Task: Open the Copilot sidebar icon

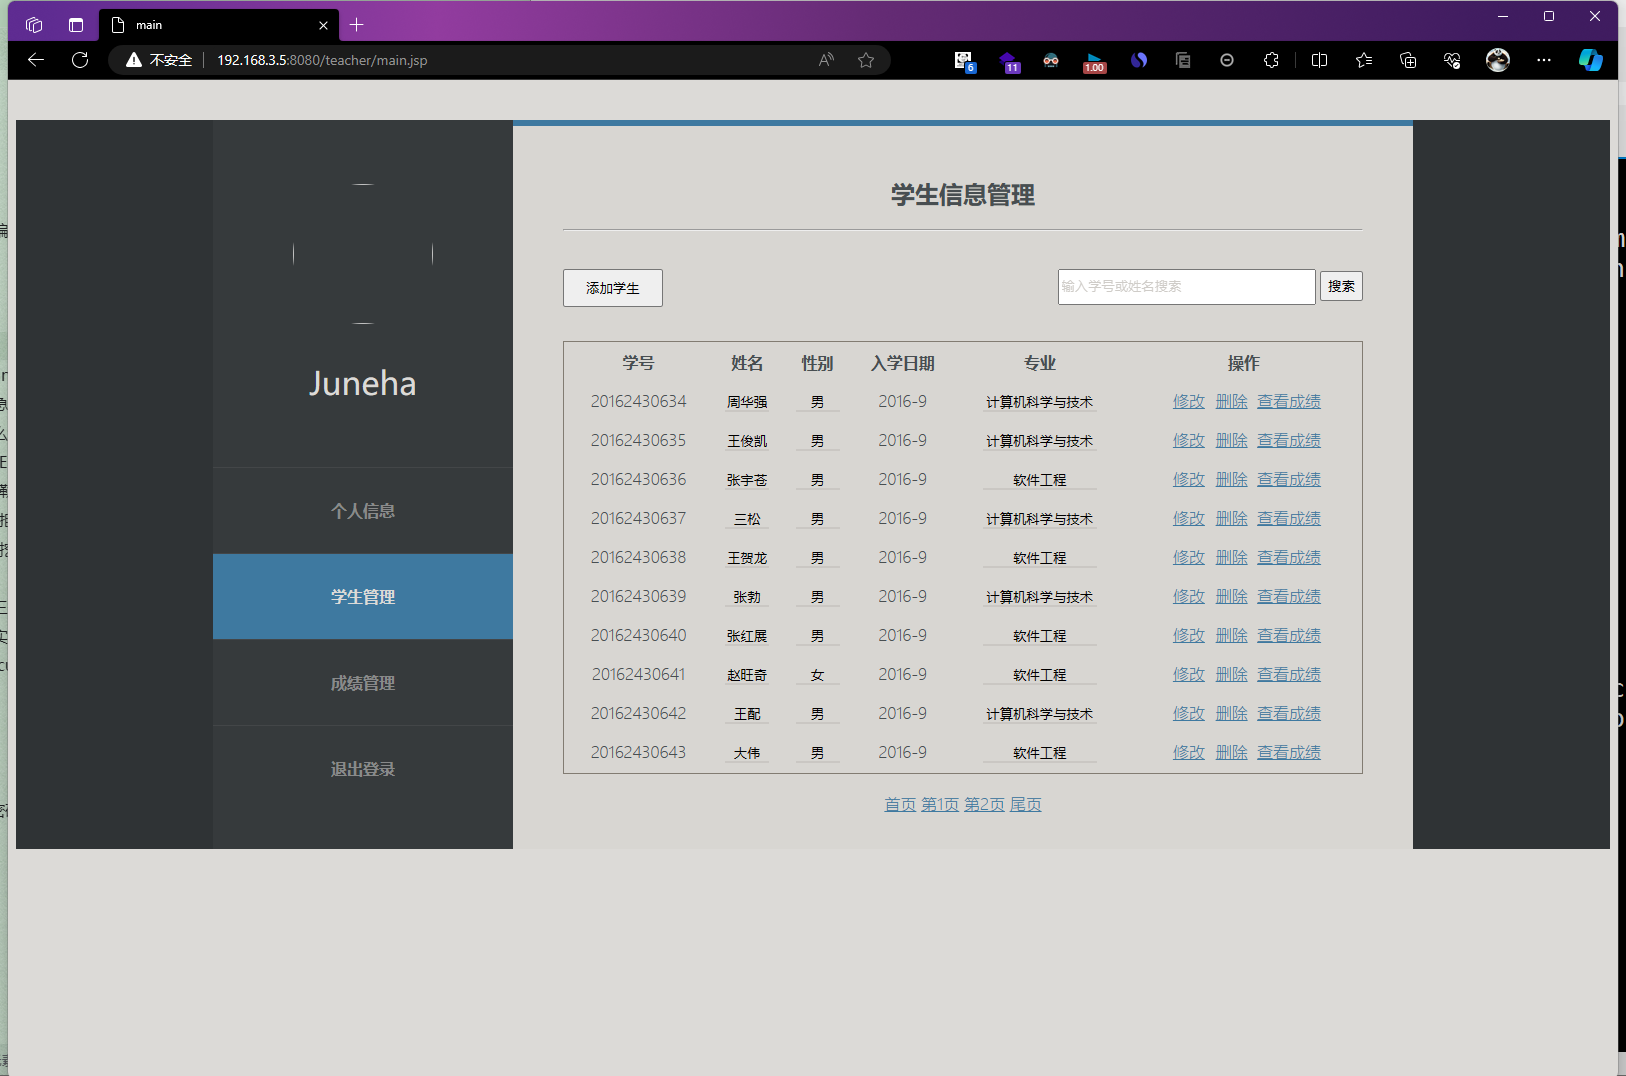Action: point(1590,60)
